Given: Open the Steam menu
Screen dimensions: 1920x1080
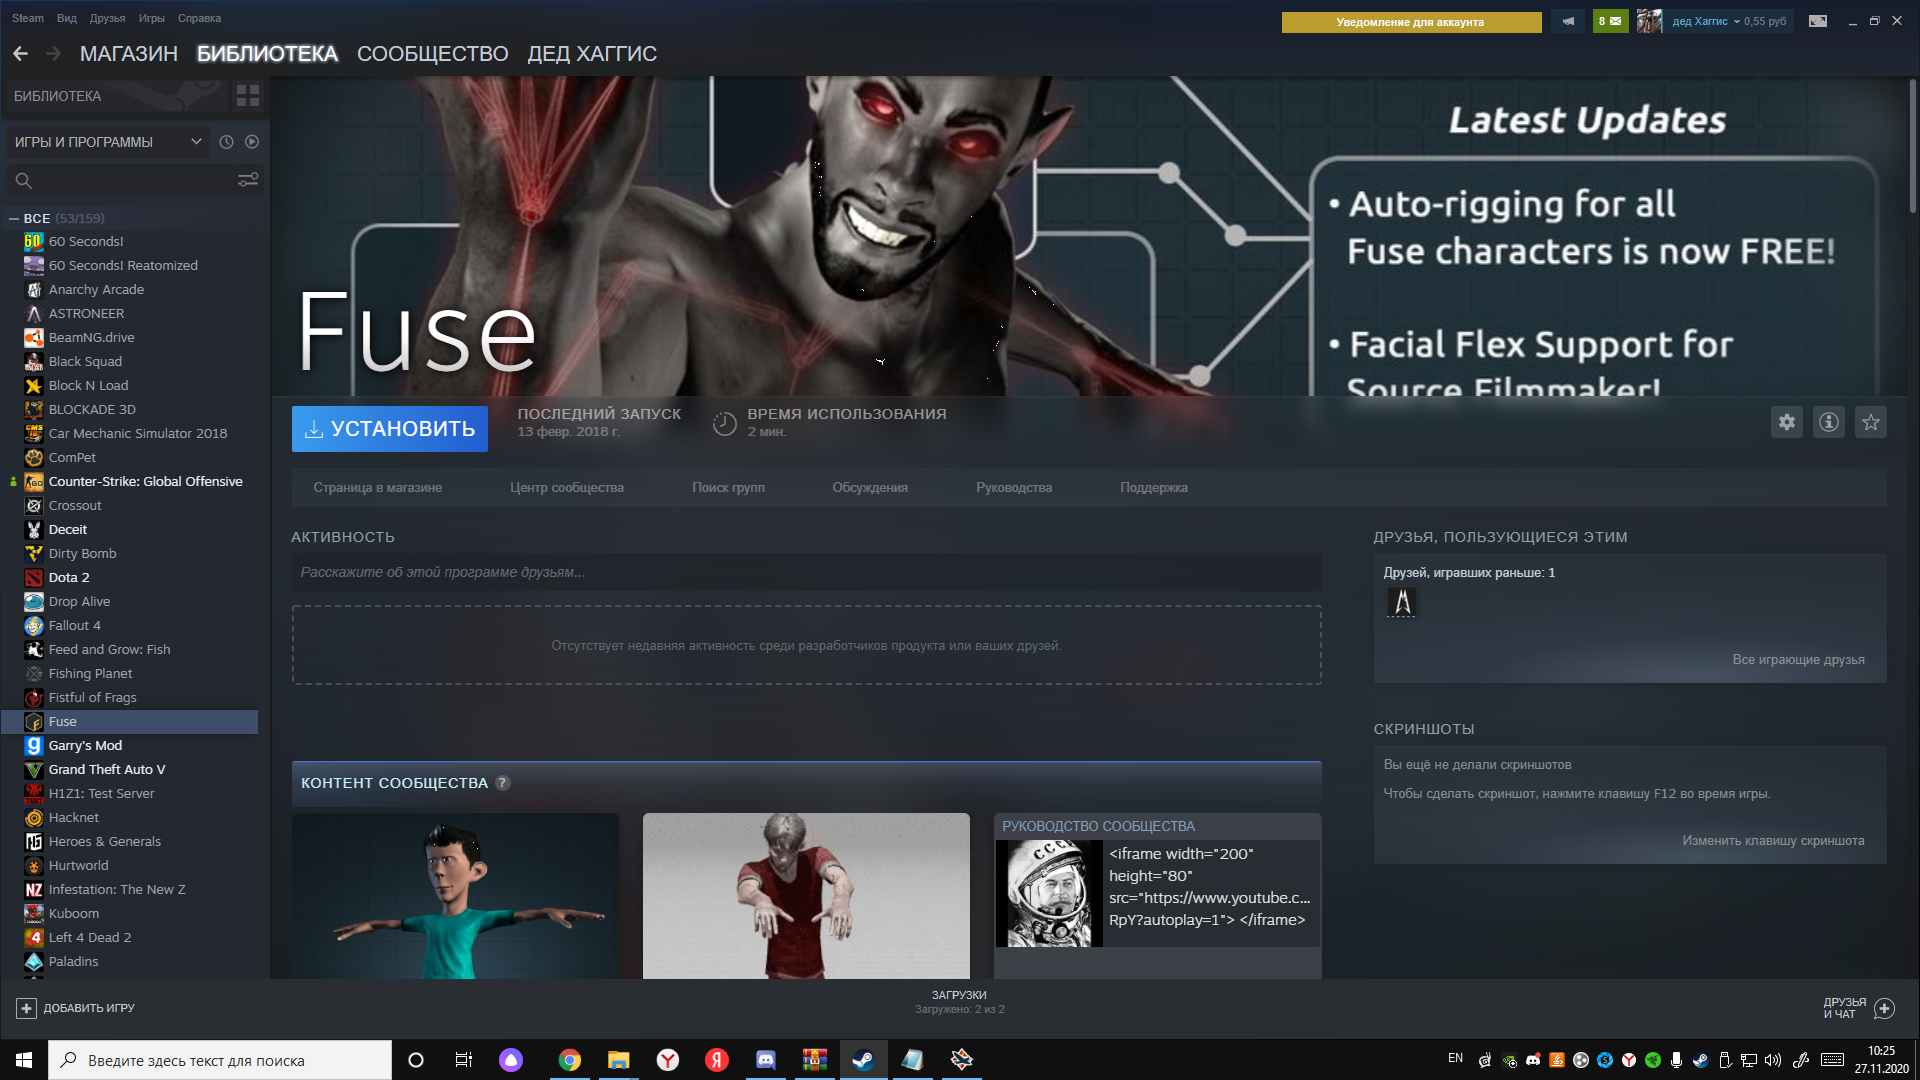Looking at the screenshot, I should pos(28,18).
